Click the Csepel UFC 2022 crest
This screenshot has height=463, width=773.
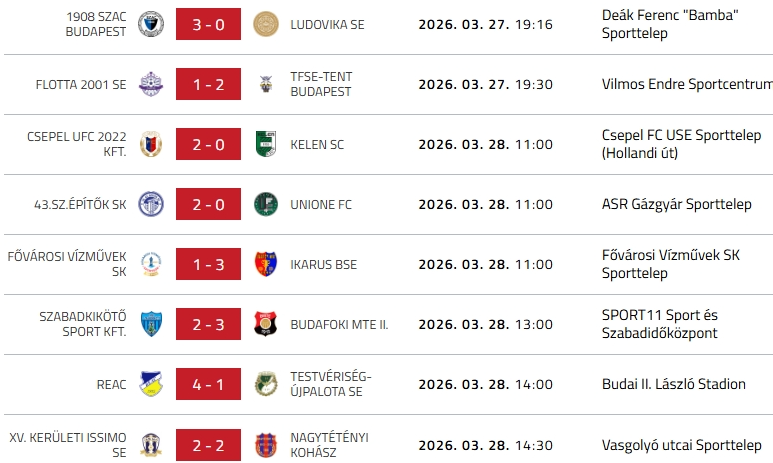151,145
